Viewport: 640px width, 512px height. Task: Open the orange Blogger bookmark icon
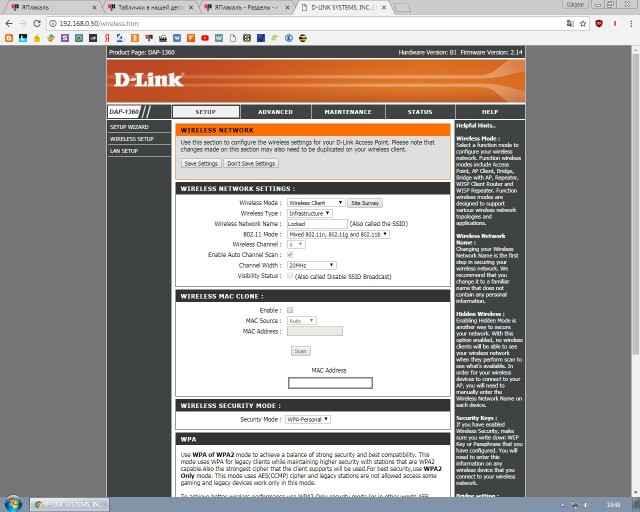(x=9, y=38)
